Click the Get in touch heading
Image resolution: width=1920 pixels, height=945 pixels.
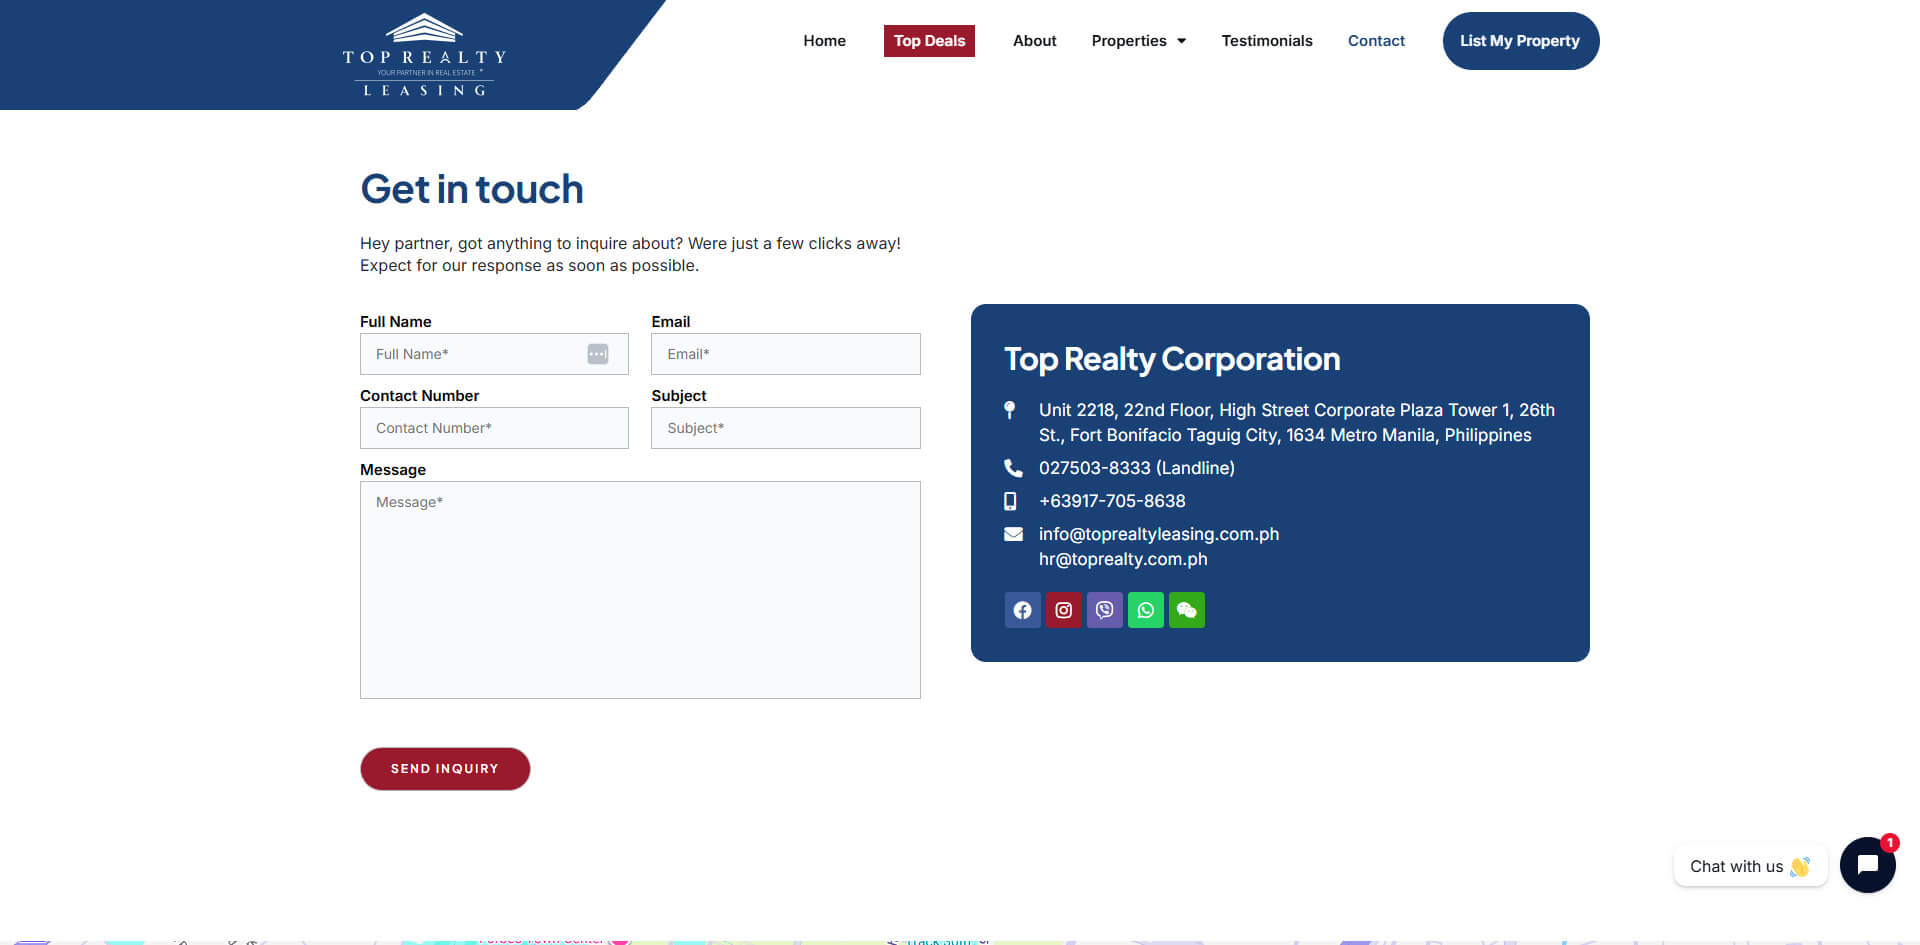click(472, 189)
